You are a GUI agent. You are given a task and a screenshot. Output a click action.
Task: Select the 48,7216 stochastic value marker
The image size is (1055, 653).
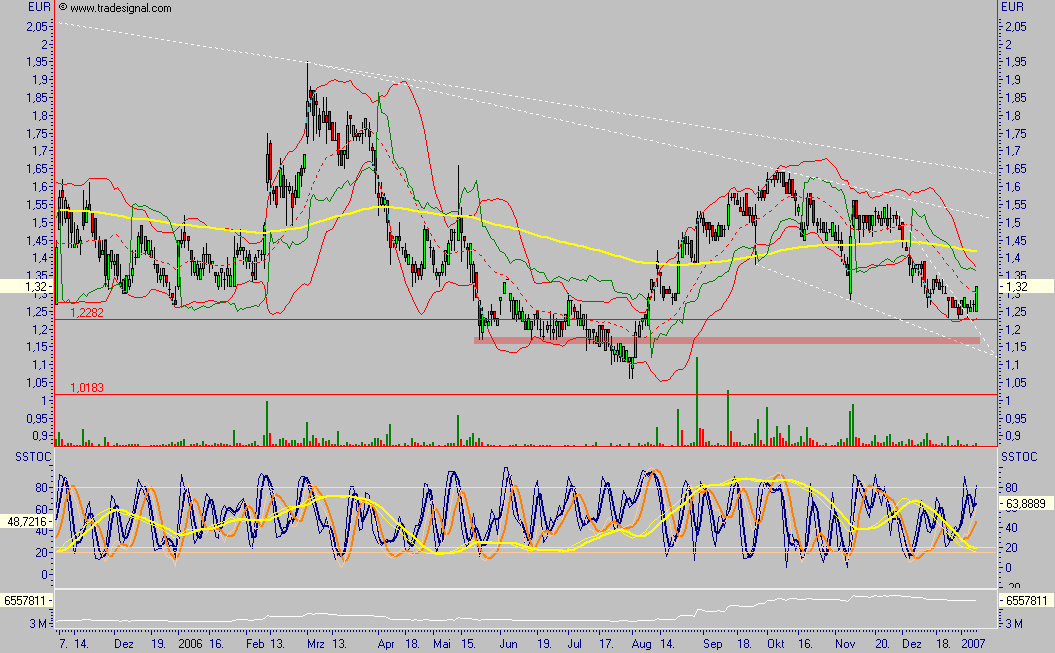(x=27, y=522)
